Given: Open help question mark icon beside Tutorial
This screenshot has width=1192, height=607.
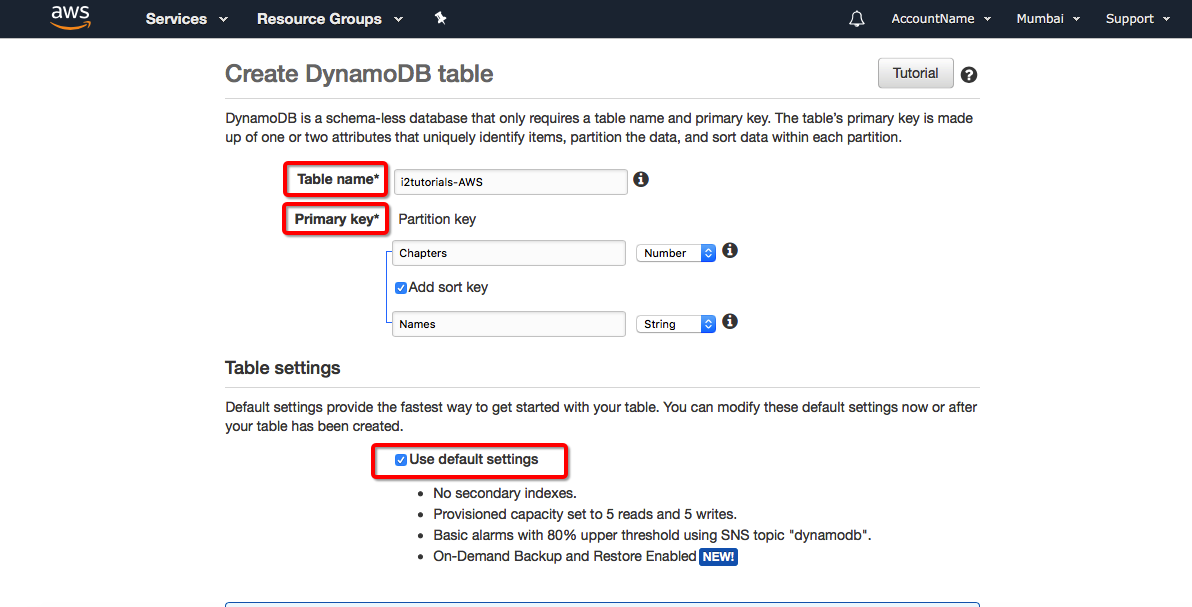Looking at the screenshot, I should 968,75.
